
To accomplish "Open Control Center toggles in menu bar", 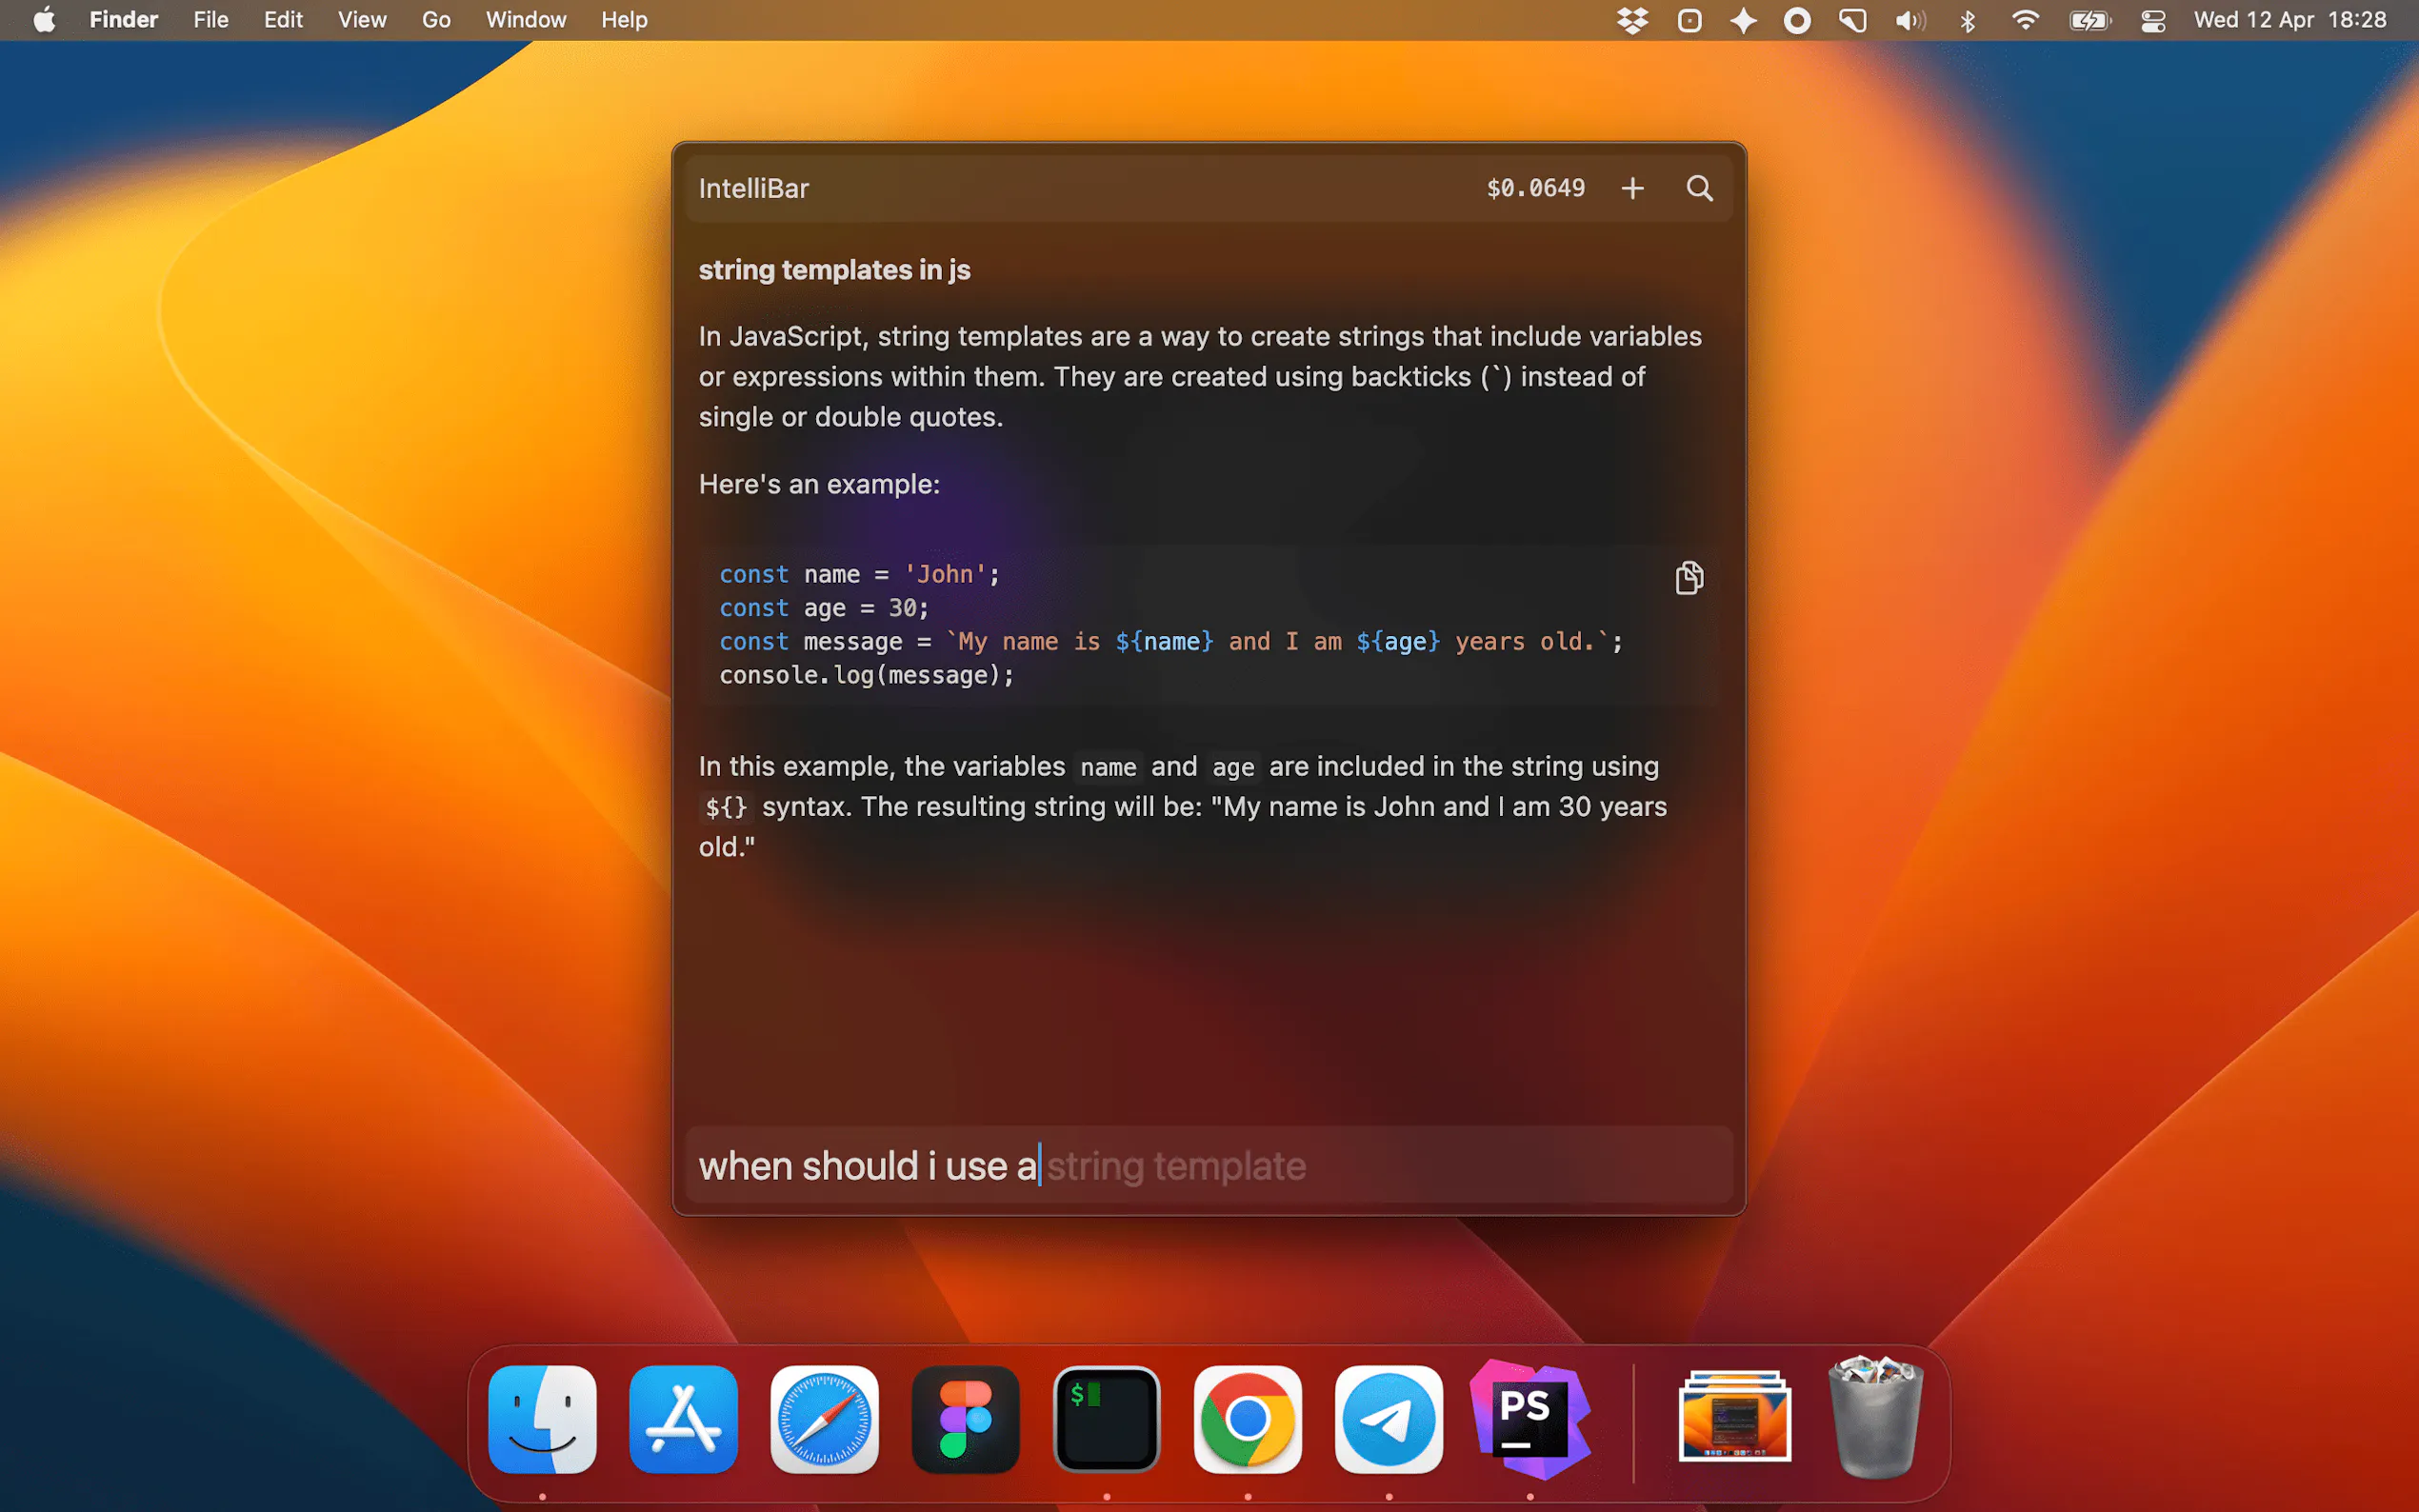I will tap(2153, 20).
